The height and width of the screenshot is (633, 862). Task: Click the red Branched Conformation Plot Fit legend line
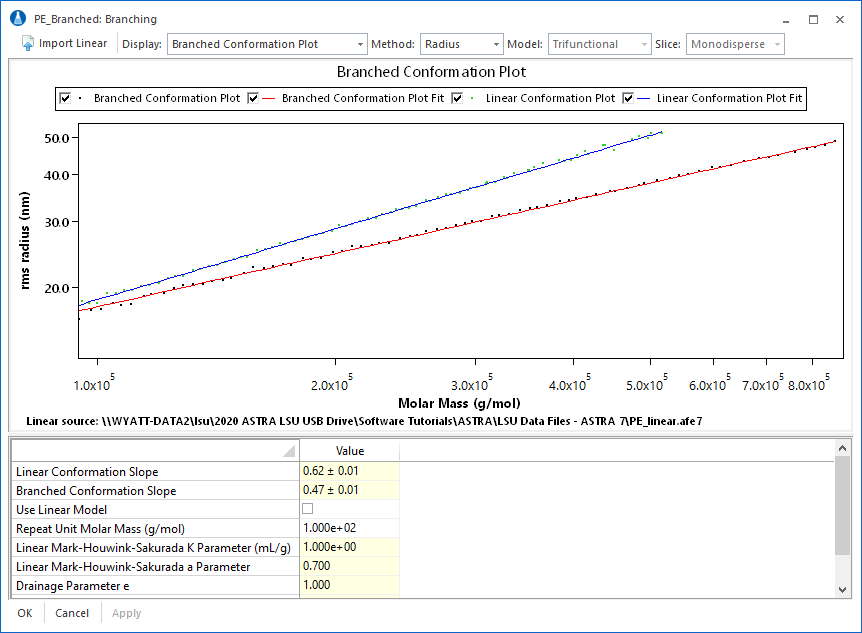tap(270, 98)
